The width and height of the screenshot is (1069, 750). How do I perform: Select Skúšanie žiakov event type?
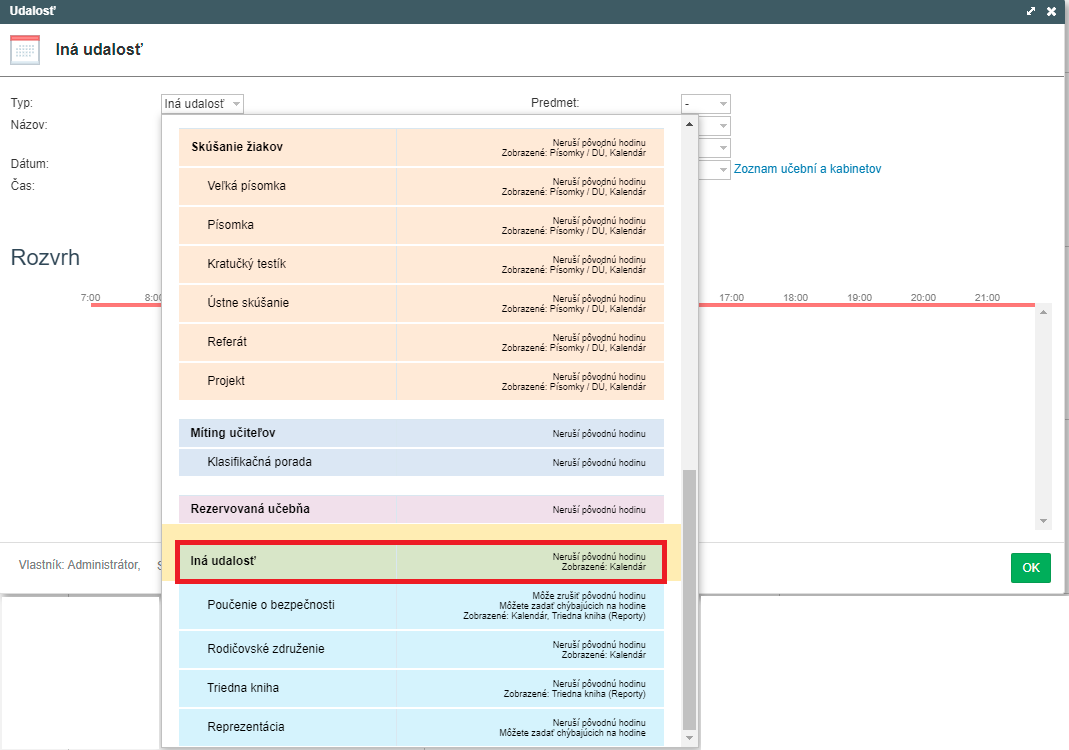[x=421, y=147]
